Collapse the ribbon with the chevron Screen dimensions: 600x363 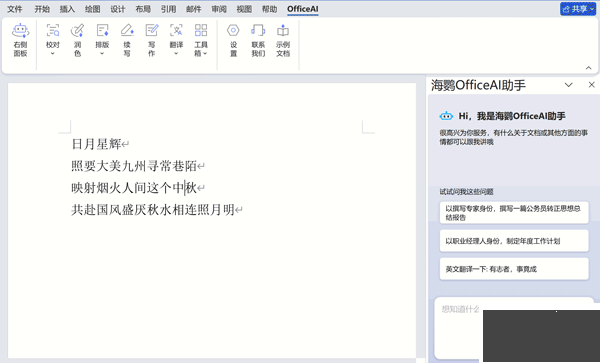pyautogui.click(x=589, y=68)
